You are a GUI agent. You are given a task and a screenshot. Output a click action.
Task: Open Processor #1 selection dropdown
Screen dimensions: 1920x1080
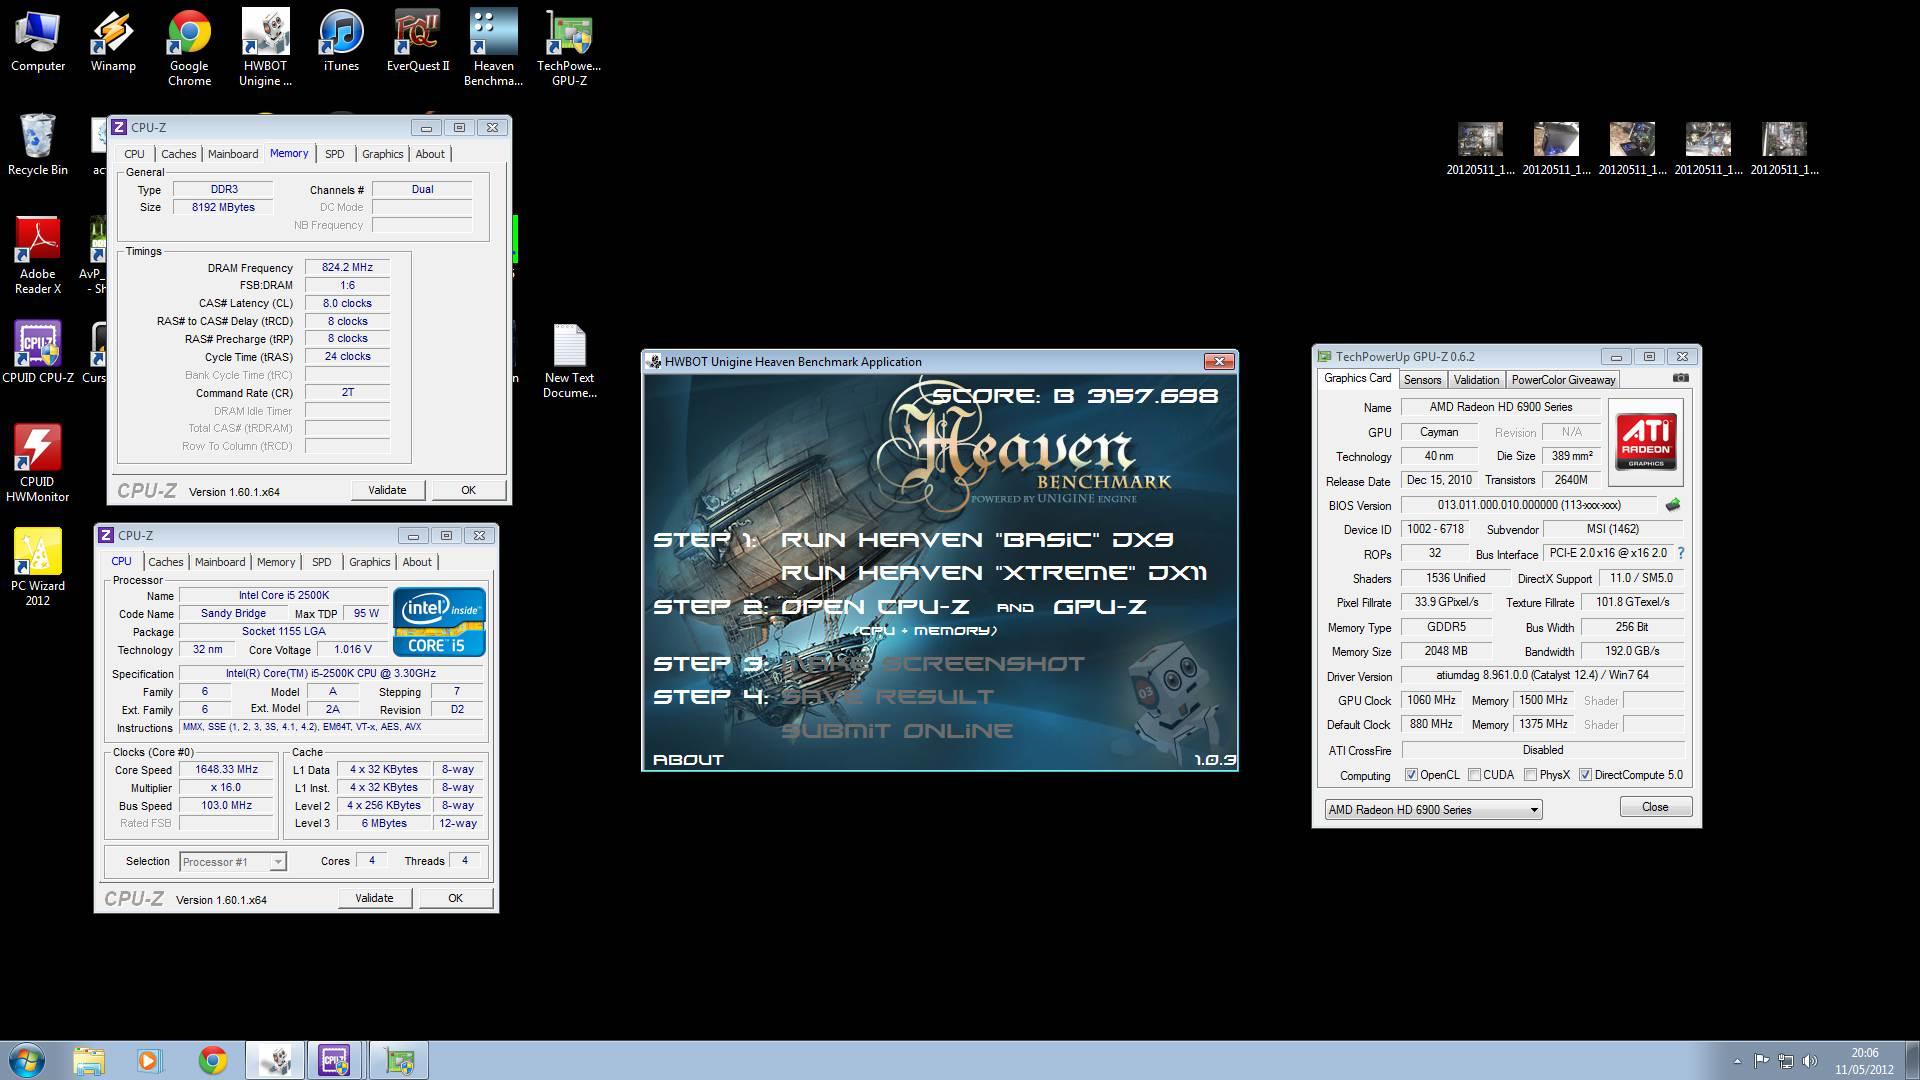[x=233, y=861]
